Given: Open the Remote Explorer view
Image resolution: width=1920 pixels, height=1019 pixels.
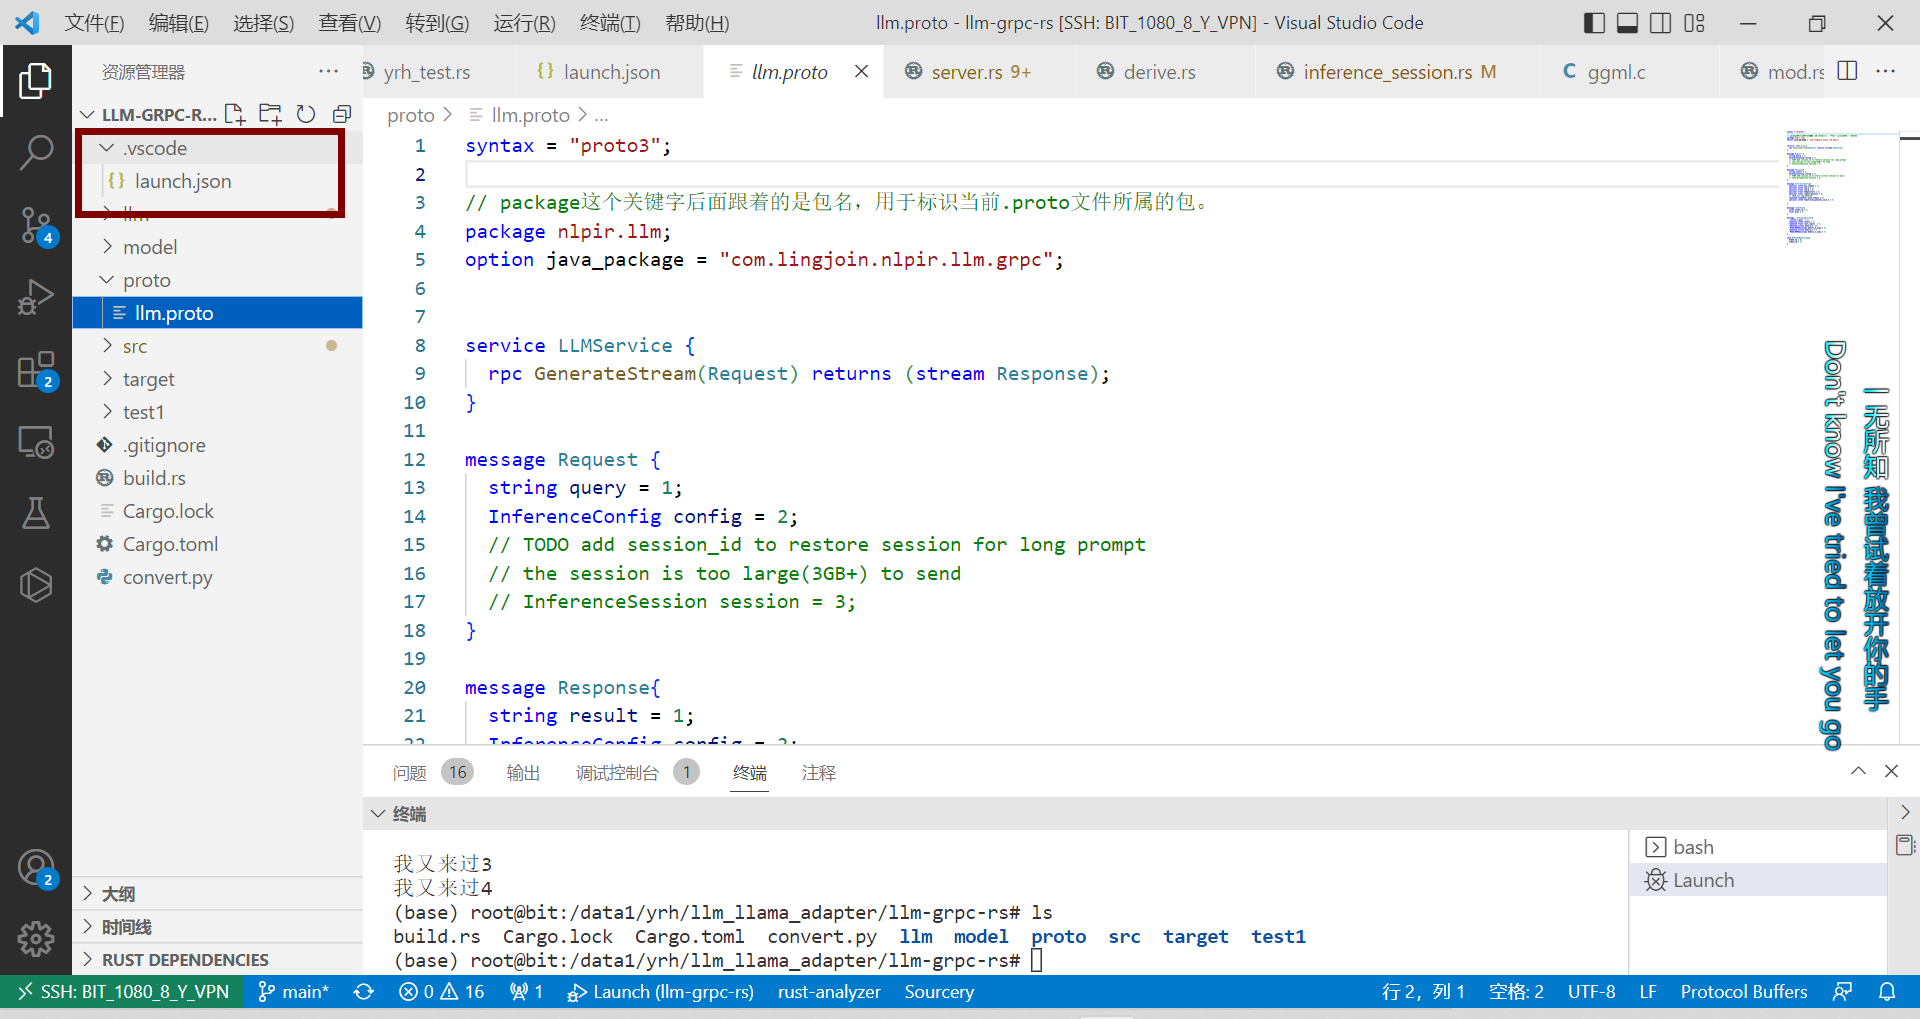Looking at the screenshot, I should (x=36, y=441).
